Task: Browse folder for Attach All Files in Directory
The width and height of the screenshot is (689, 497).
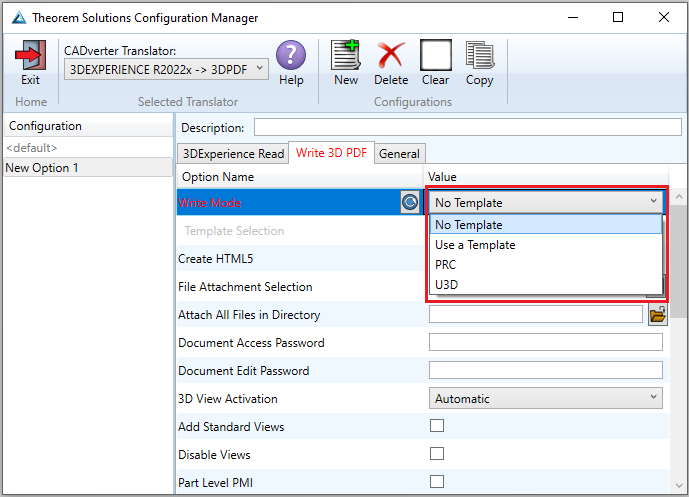Action: pos(657,315)
